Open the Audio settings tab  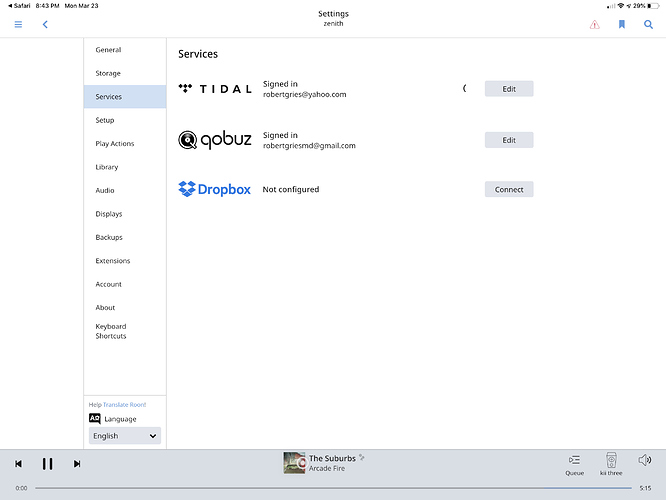point(125,190)
